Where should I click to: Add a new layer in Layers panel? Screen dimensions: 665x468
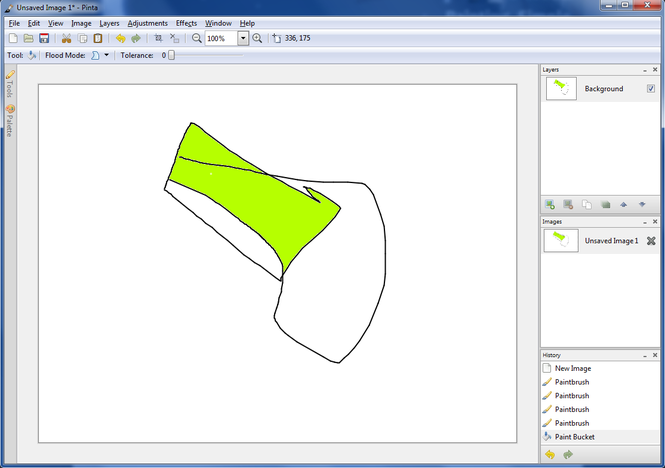(550, 204)
